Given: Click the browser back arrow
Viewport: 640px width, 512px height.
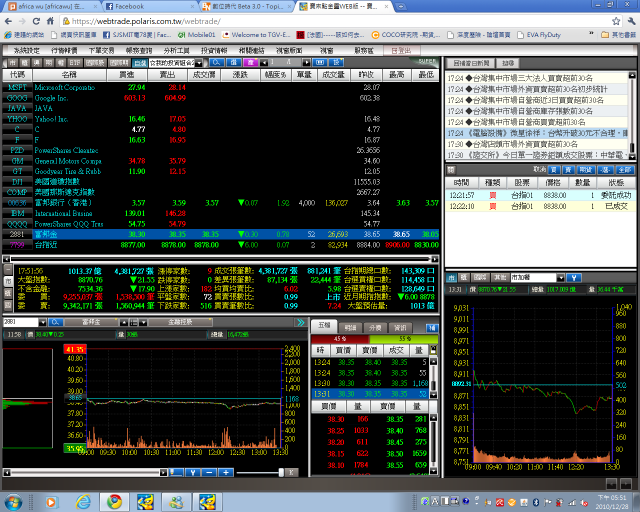Looking at the screenshot, I should point(9,21).
